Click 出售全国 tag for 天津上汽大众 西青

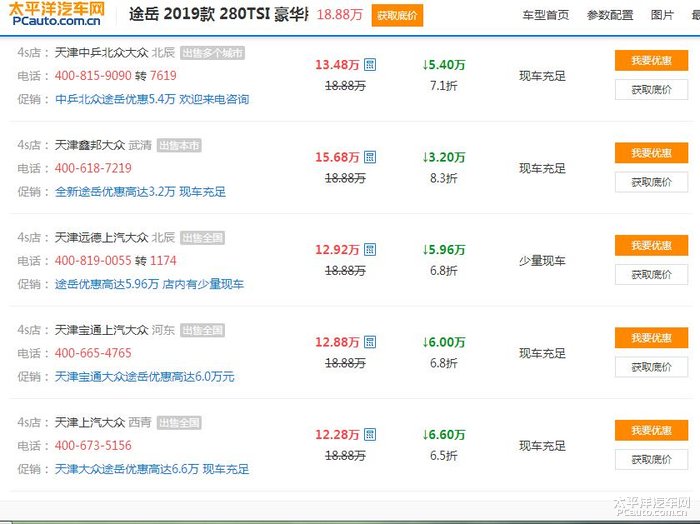[x=179, y=423]
